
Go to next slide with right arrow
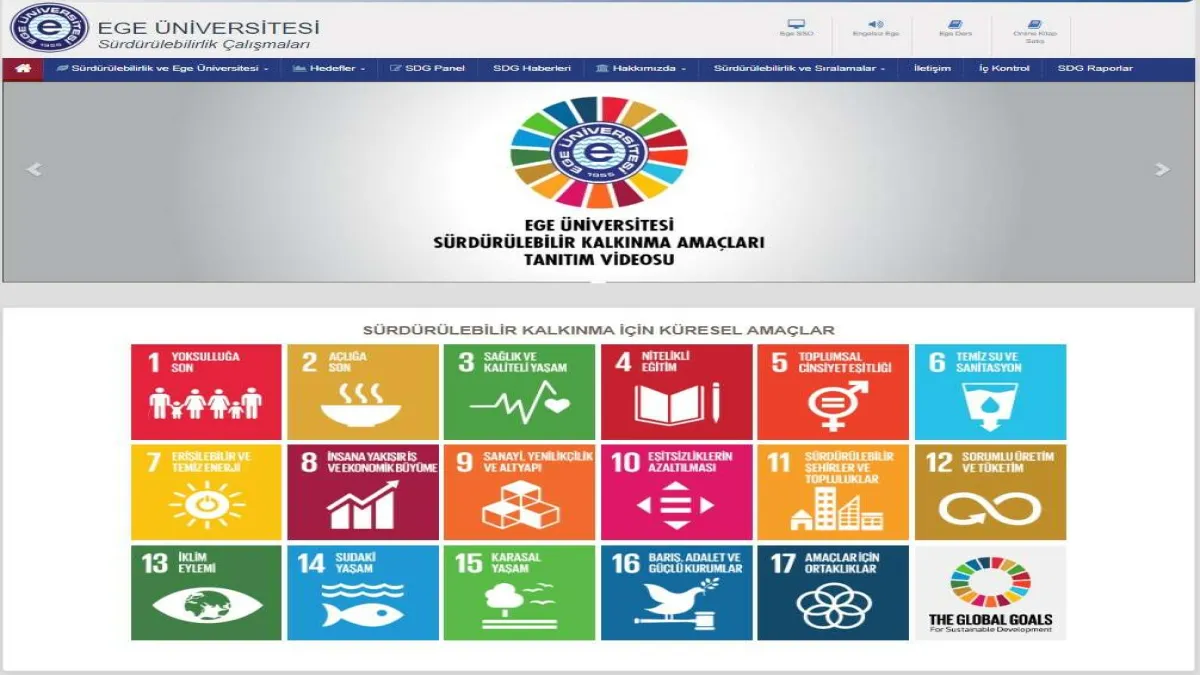click(1161, 170)
